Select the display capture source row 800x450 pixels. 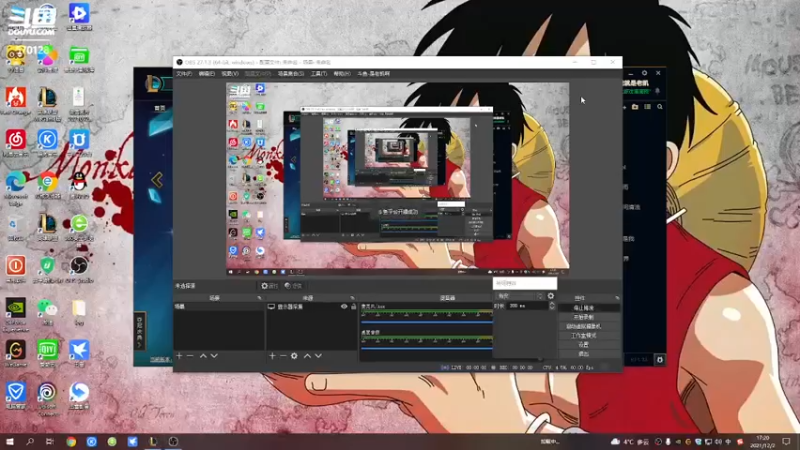(x=312, y=307)
